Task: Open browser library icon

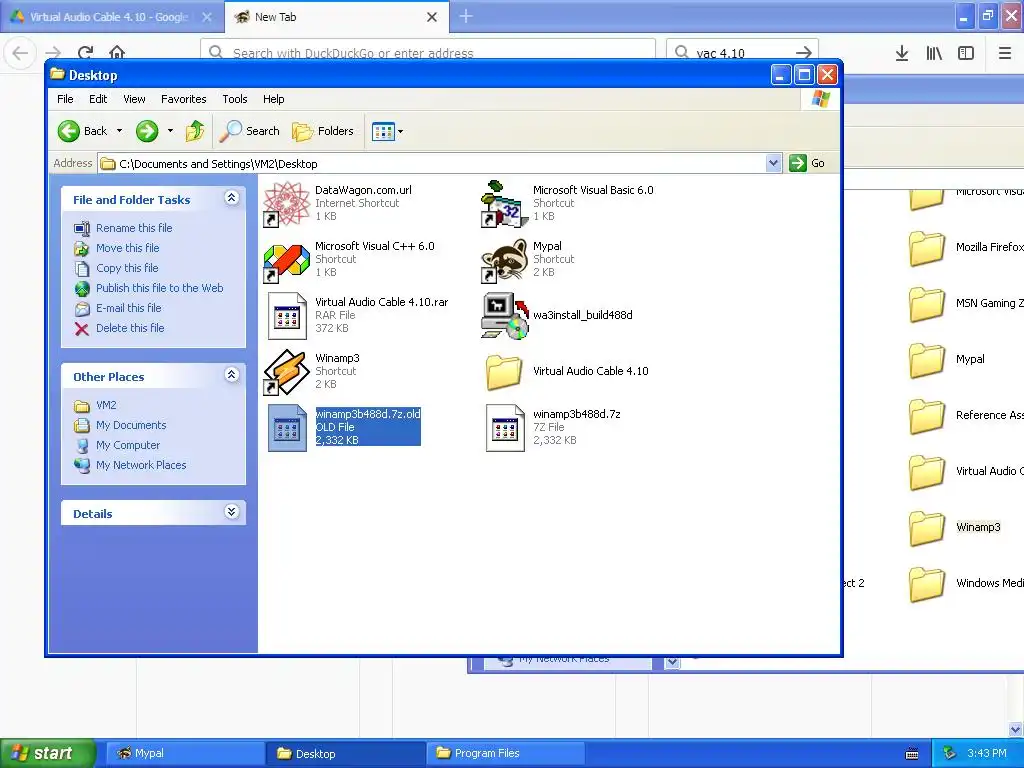Action: (x=934, y=53)
